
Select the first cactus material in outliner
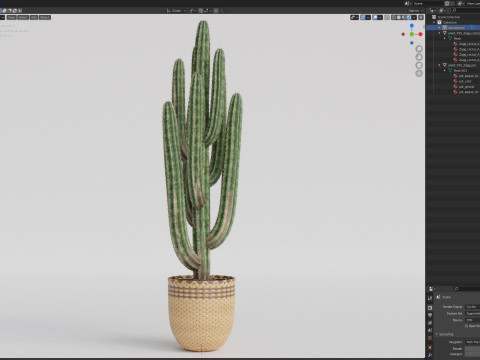(x=467, y=44)
